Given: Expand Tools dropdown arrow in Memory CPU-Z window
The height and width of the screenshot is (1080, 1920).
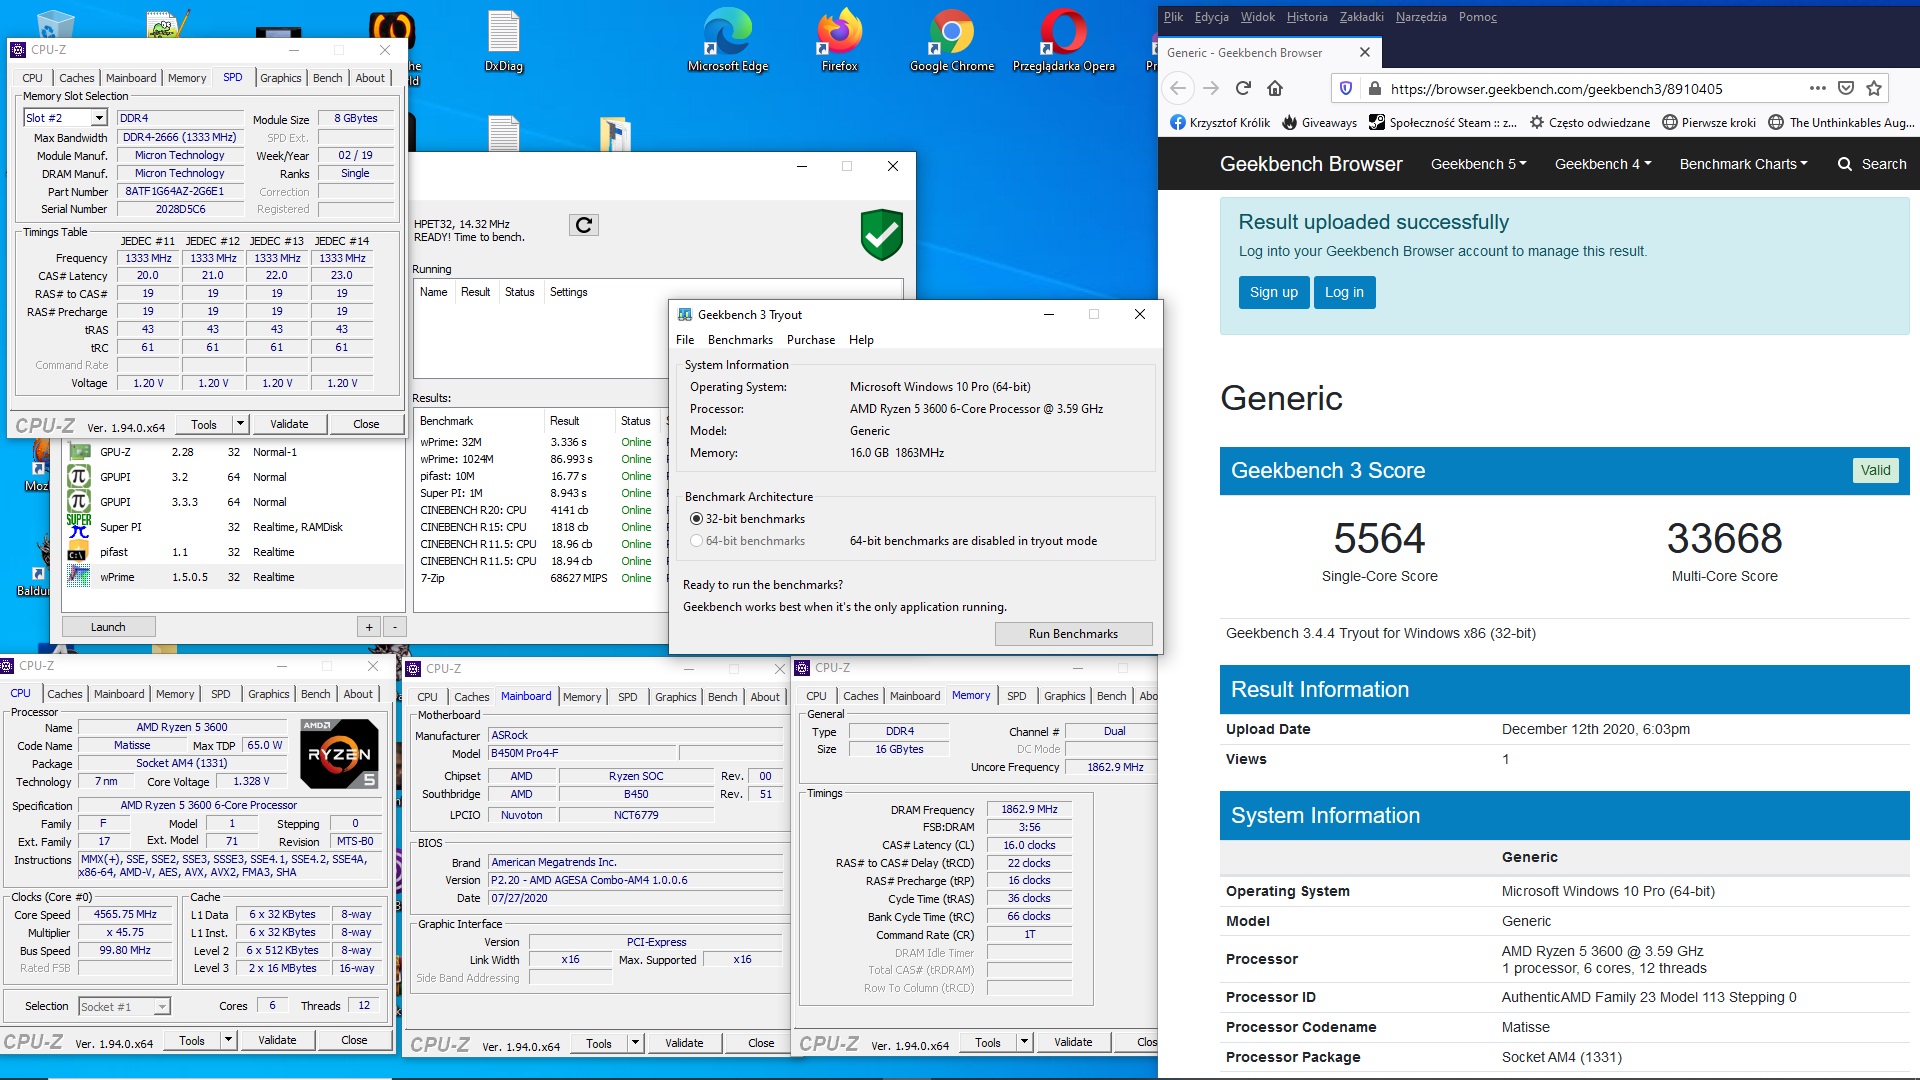Looking at the screenshot, I should coord(1024,1042).
